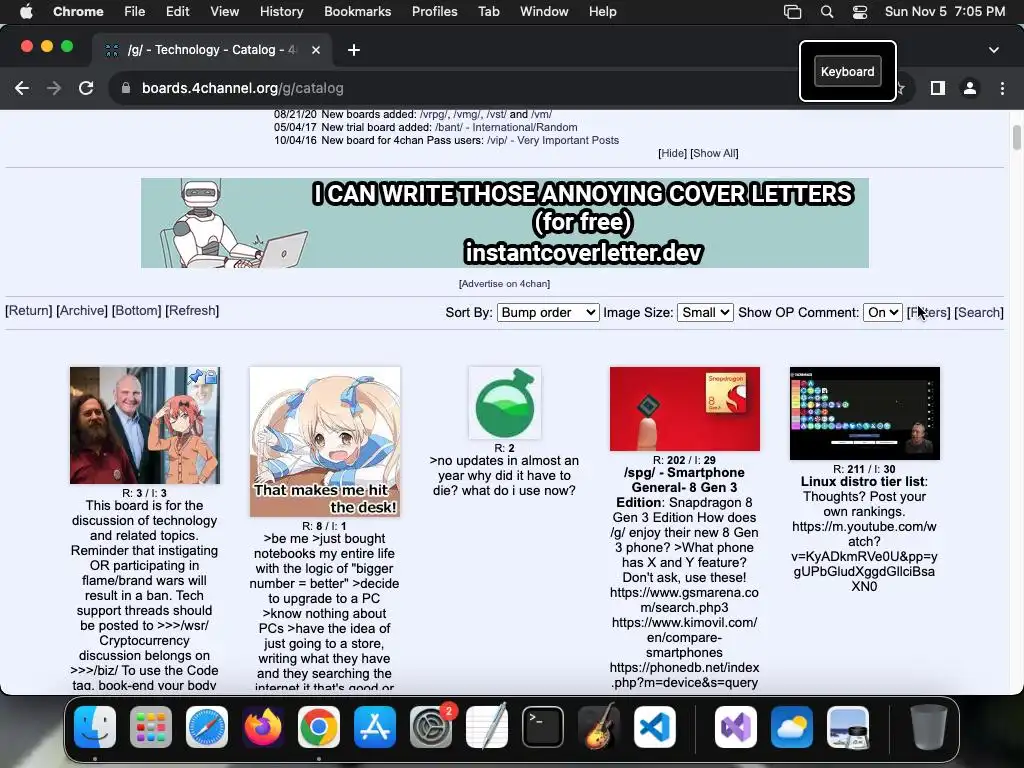Open Launchpad from the dock
The image size is (1024, 768).
[151, 727]
